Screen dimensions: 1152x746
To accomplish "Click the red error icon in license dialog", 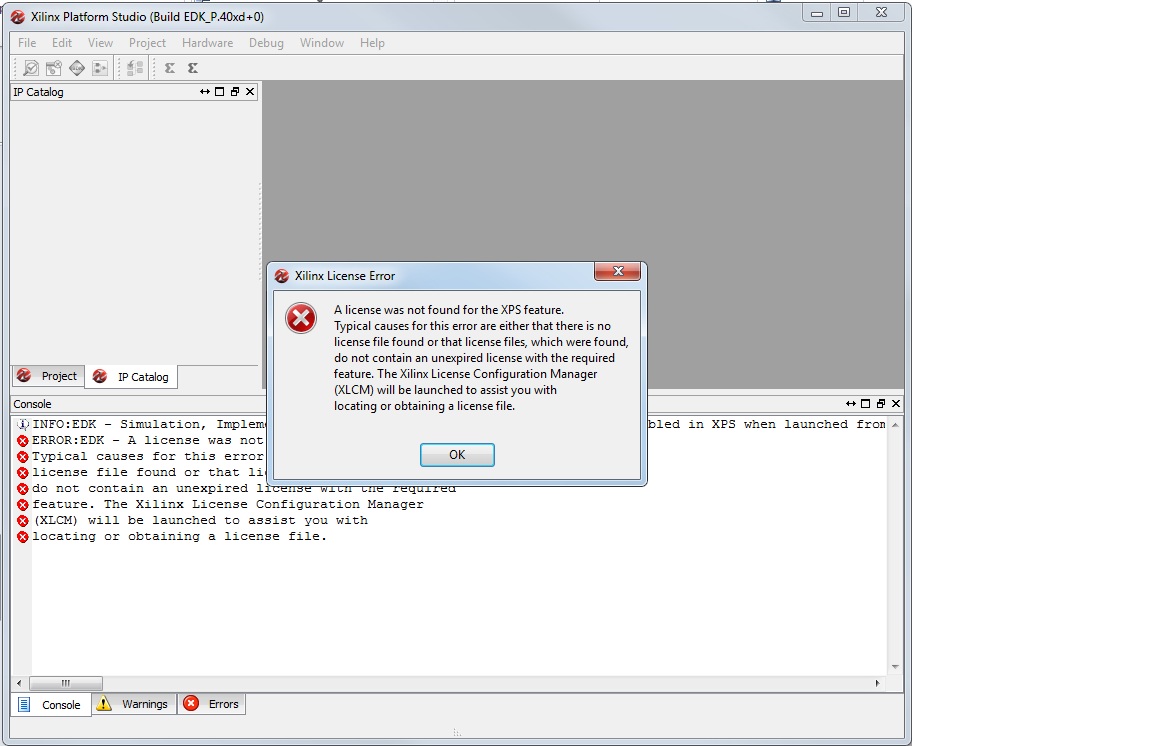I will (x=300, y=319).
